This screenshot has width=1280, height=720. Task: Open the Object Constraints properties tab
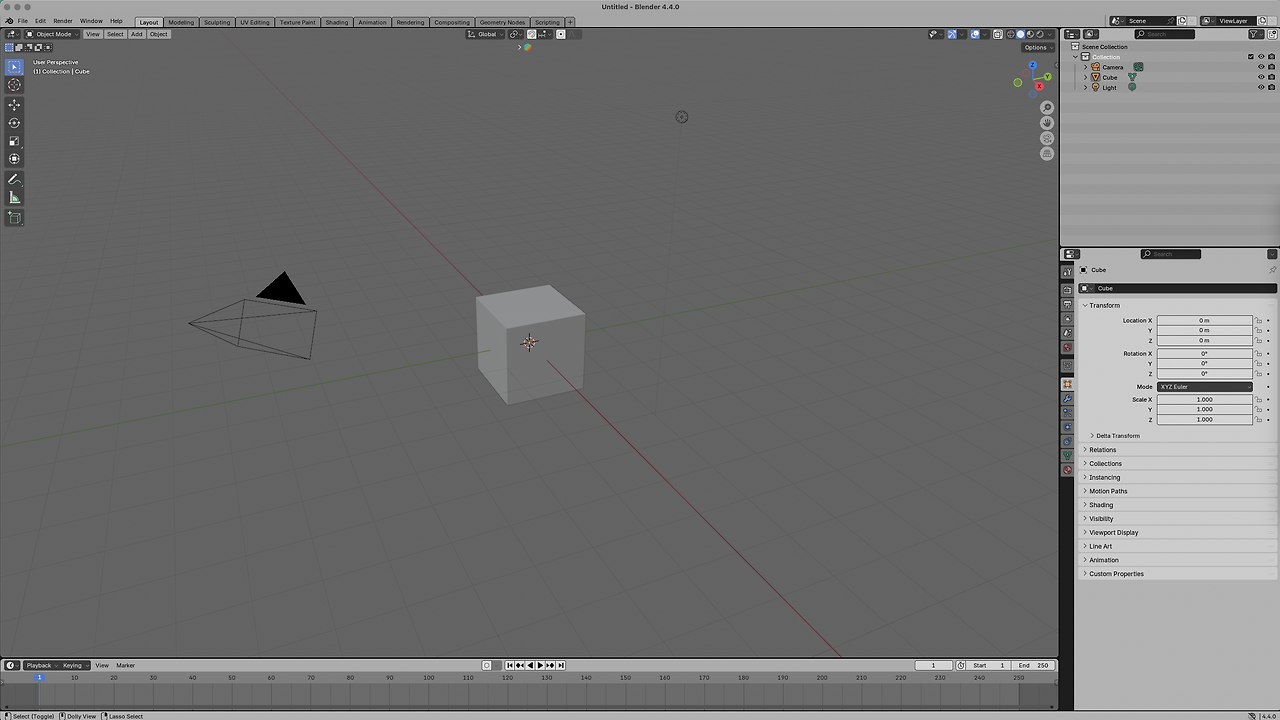[x=1067, y=441]
